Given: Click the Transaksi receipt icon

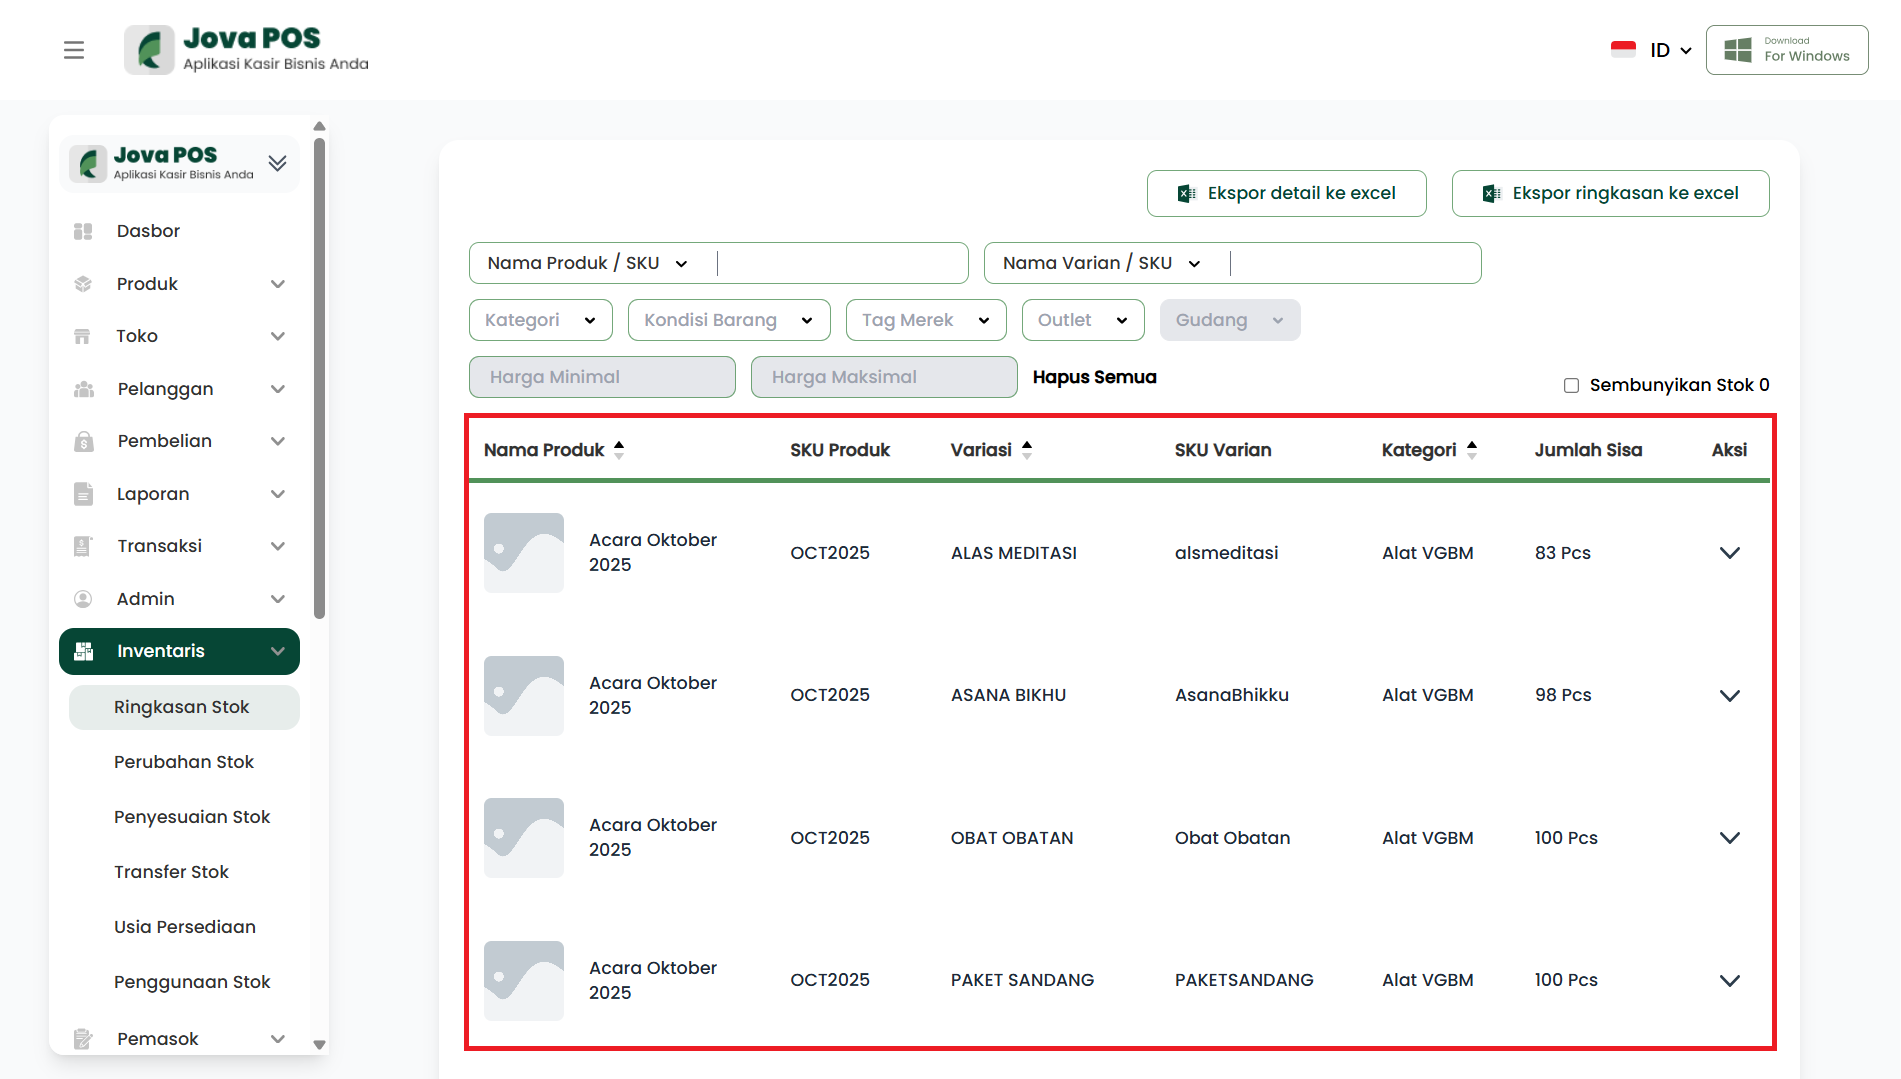Looking at the screenshot, I should pyautogui.click(x=83, y=546).
